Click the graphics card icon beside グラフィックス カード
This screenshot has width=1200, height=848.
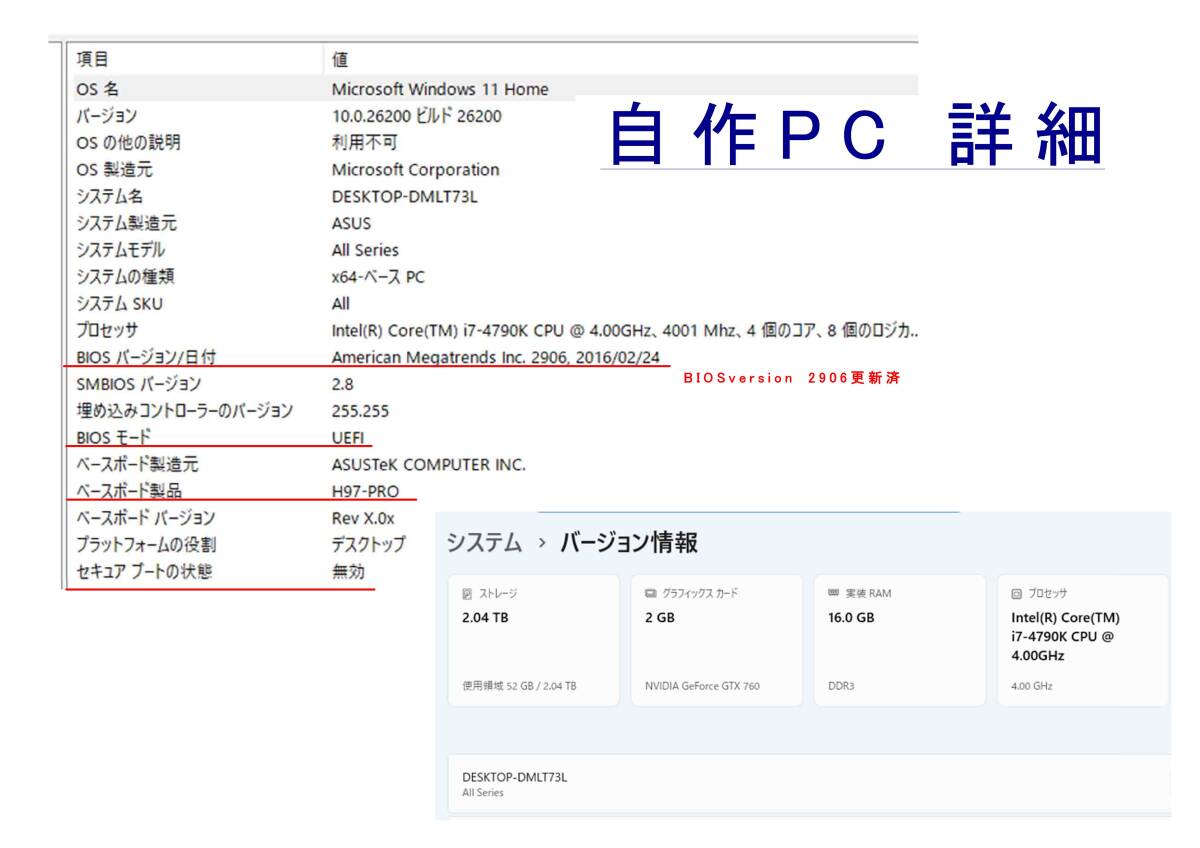click(650, 593)
